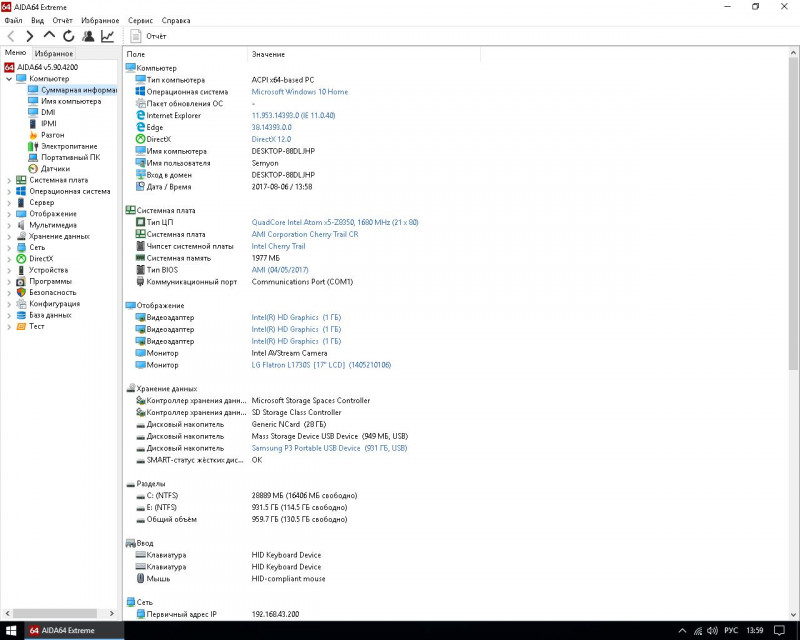Open the Intel Cherry Trail chipset link
Image resolution: width=800 pixels, height=640 pixels.
click(x=278, y=246)
